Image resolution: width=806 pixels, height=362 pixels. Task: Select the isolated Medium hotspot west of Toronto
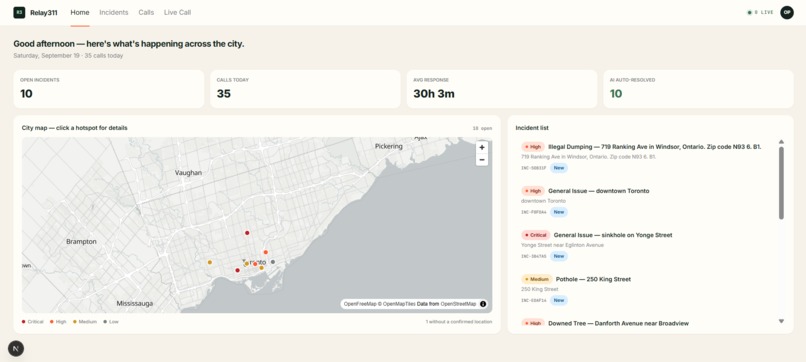coord(210,262)
